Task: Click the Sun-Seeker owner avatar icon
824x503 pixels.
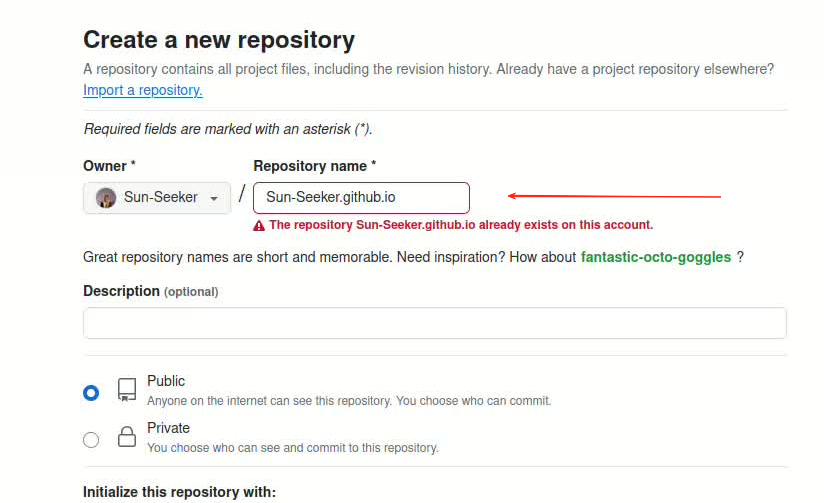Action: coord(105,198)
